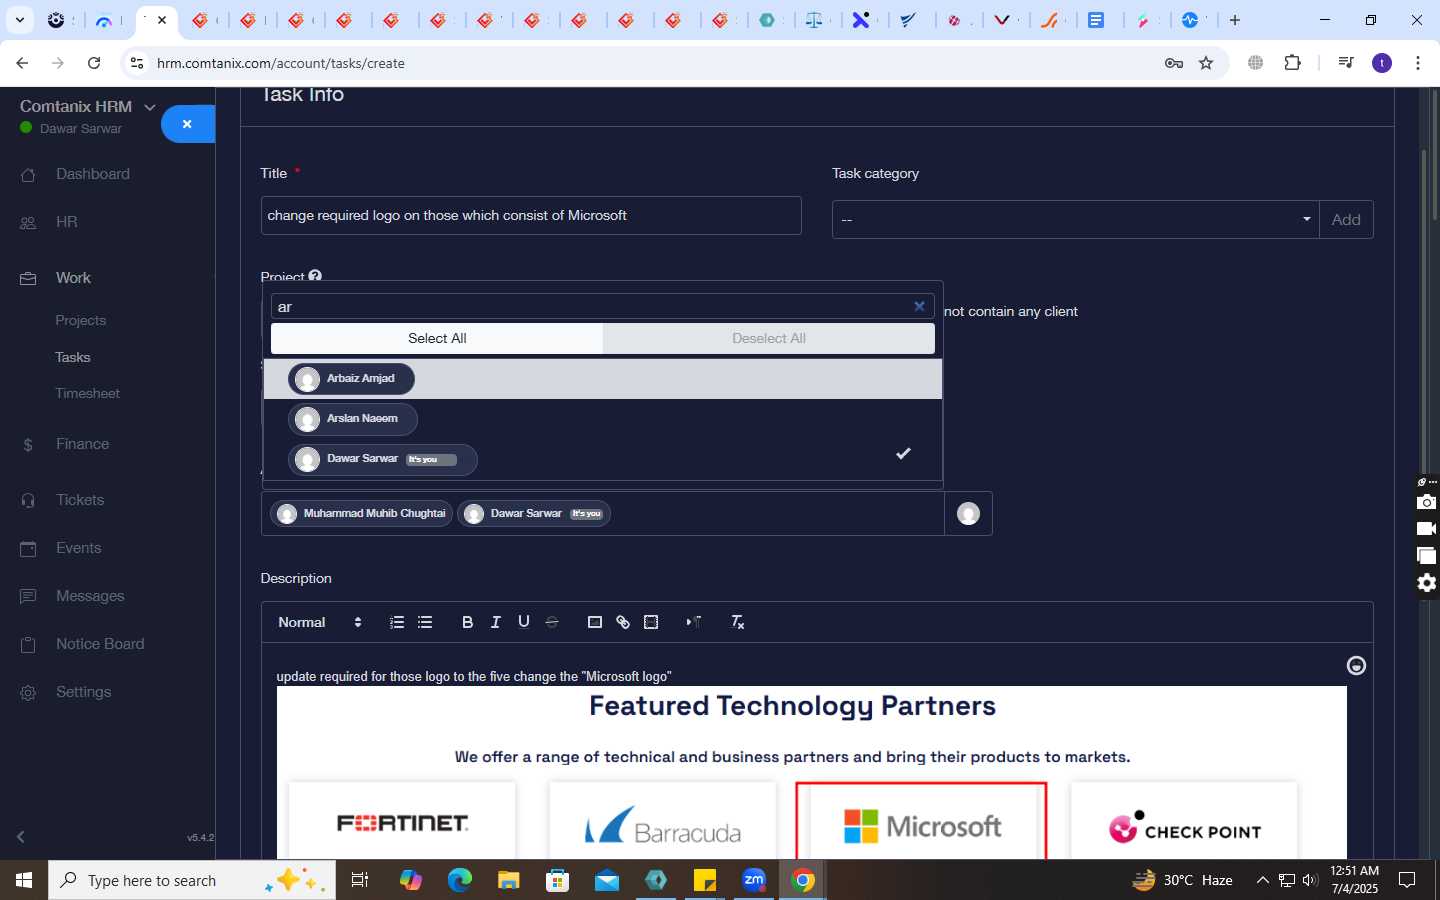This screenshot has height=900, width=1440.
Task: Open Microsoft Edge from the taskbar
Action: pyautogui.click(x=460, y=880)
